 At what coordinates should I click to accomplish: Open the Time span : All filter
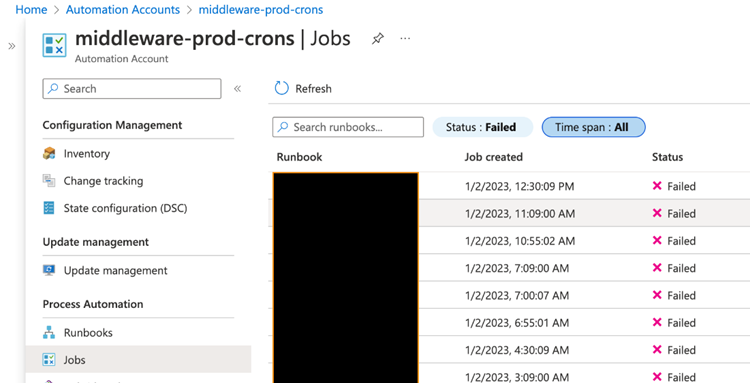click(x=594, y=127)
